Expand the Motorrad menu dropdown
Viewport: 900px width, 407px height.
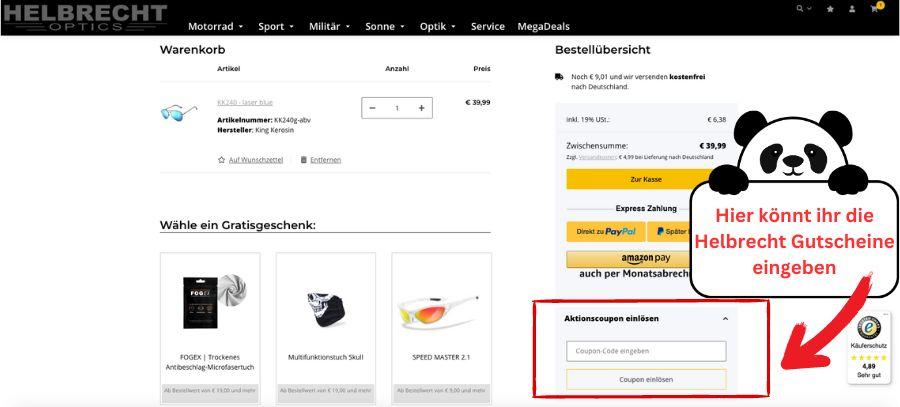tap(215, 26)
